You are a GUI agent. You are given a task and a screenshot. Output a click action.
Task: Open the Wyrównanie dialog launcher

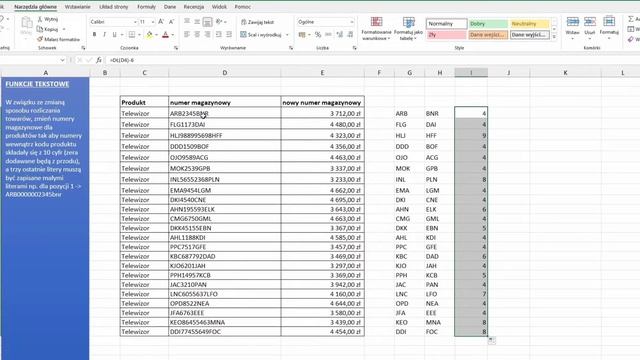point(291,48)
